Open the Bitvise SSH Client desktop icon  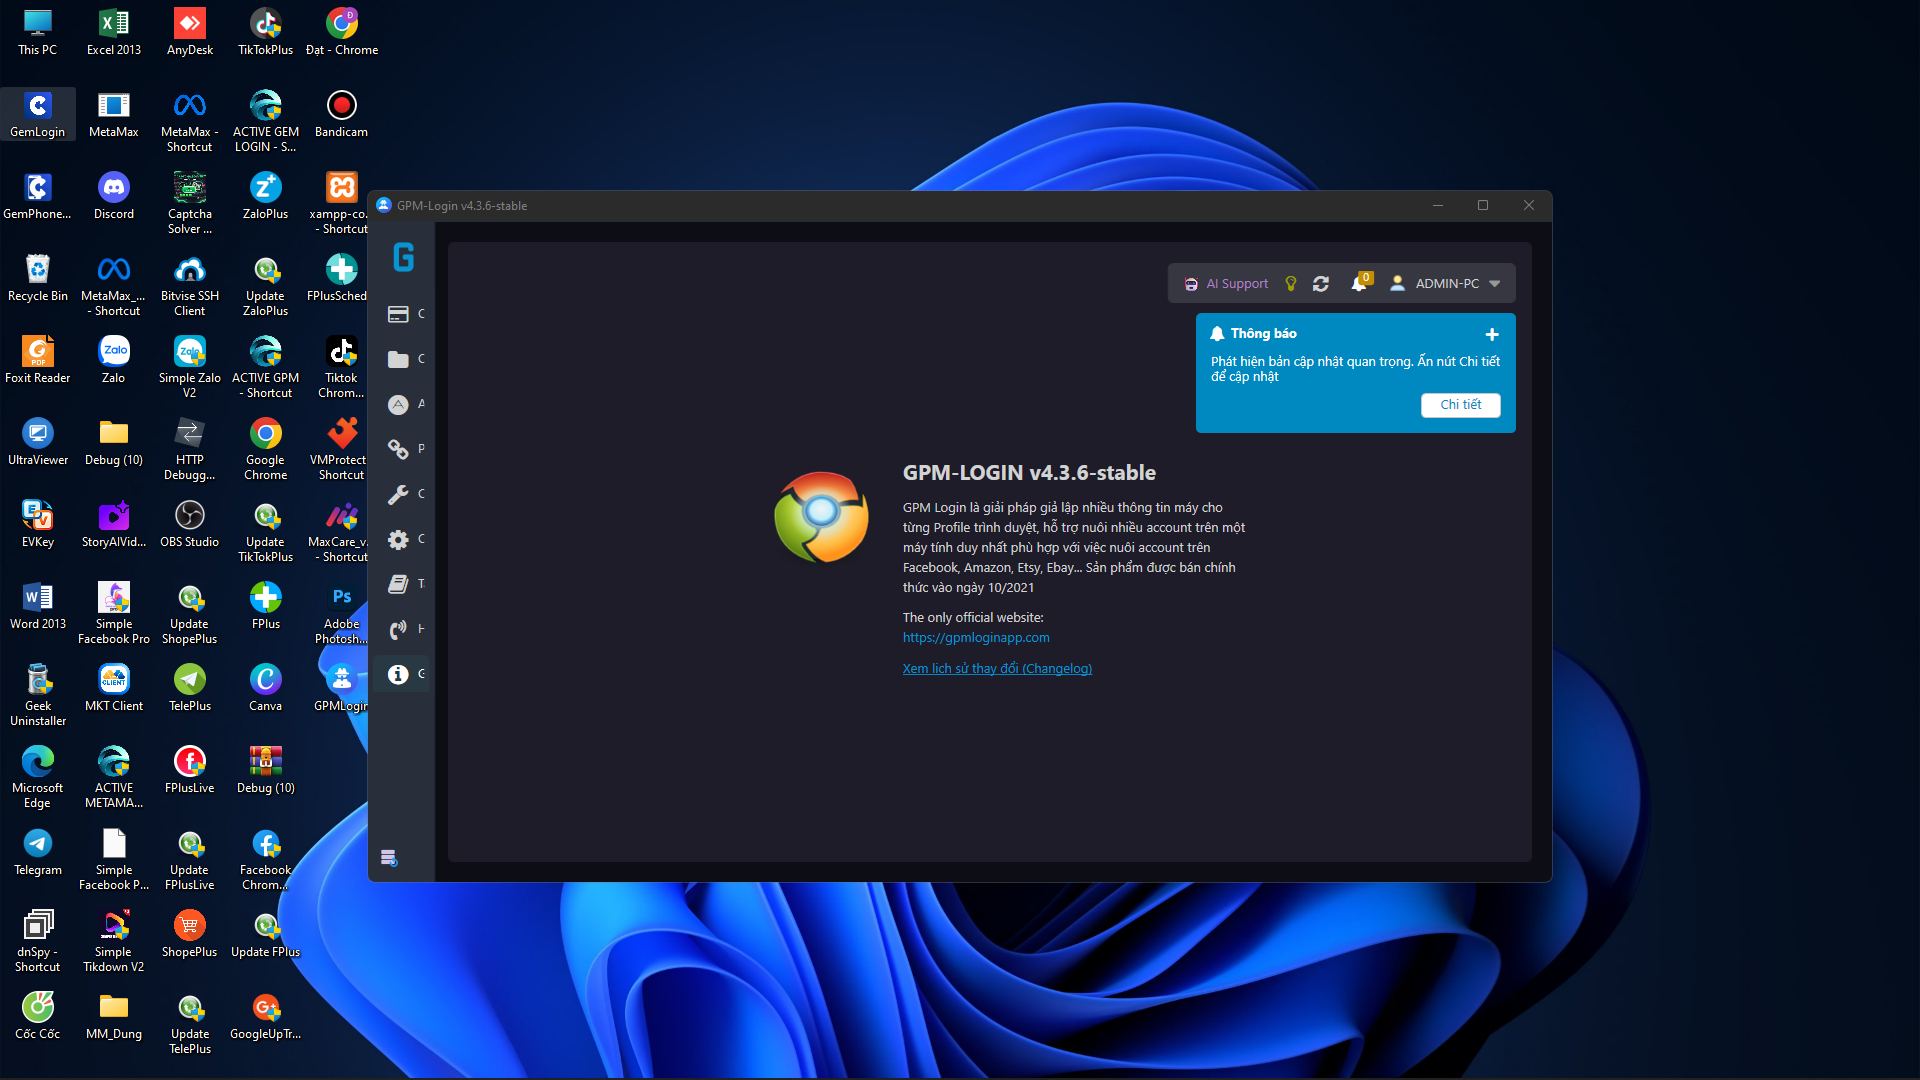[190, 285]
